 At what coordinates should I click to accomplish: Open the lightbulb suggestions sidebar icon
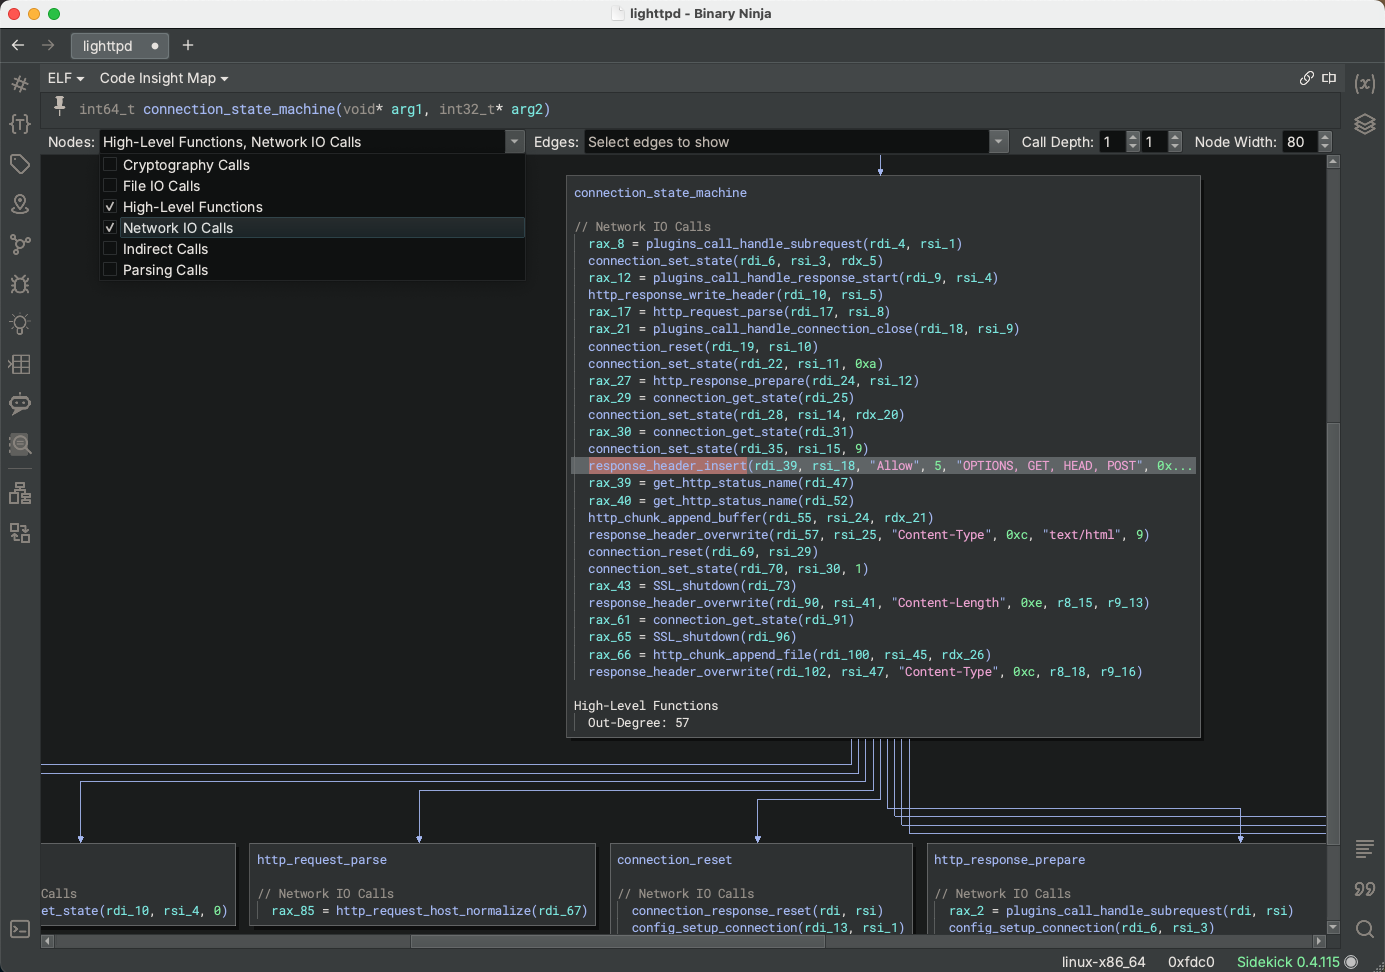pyautogui.click(x=19, y=324)
